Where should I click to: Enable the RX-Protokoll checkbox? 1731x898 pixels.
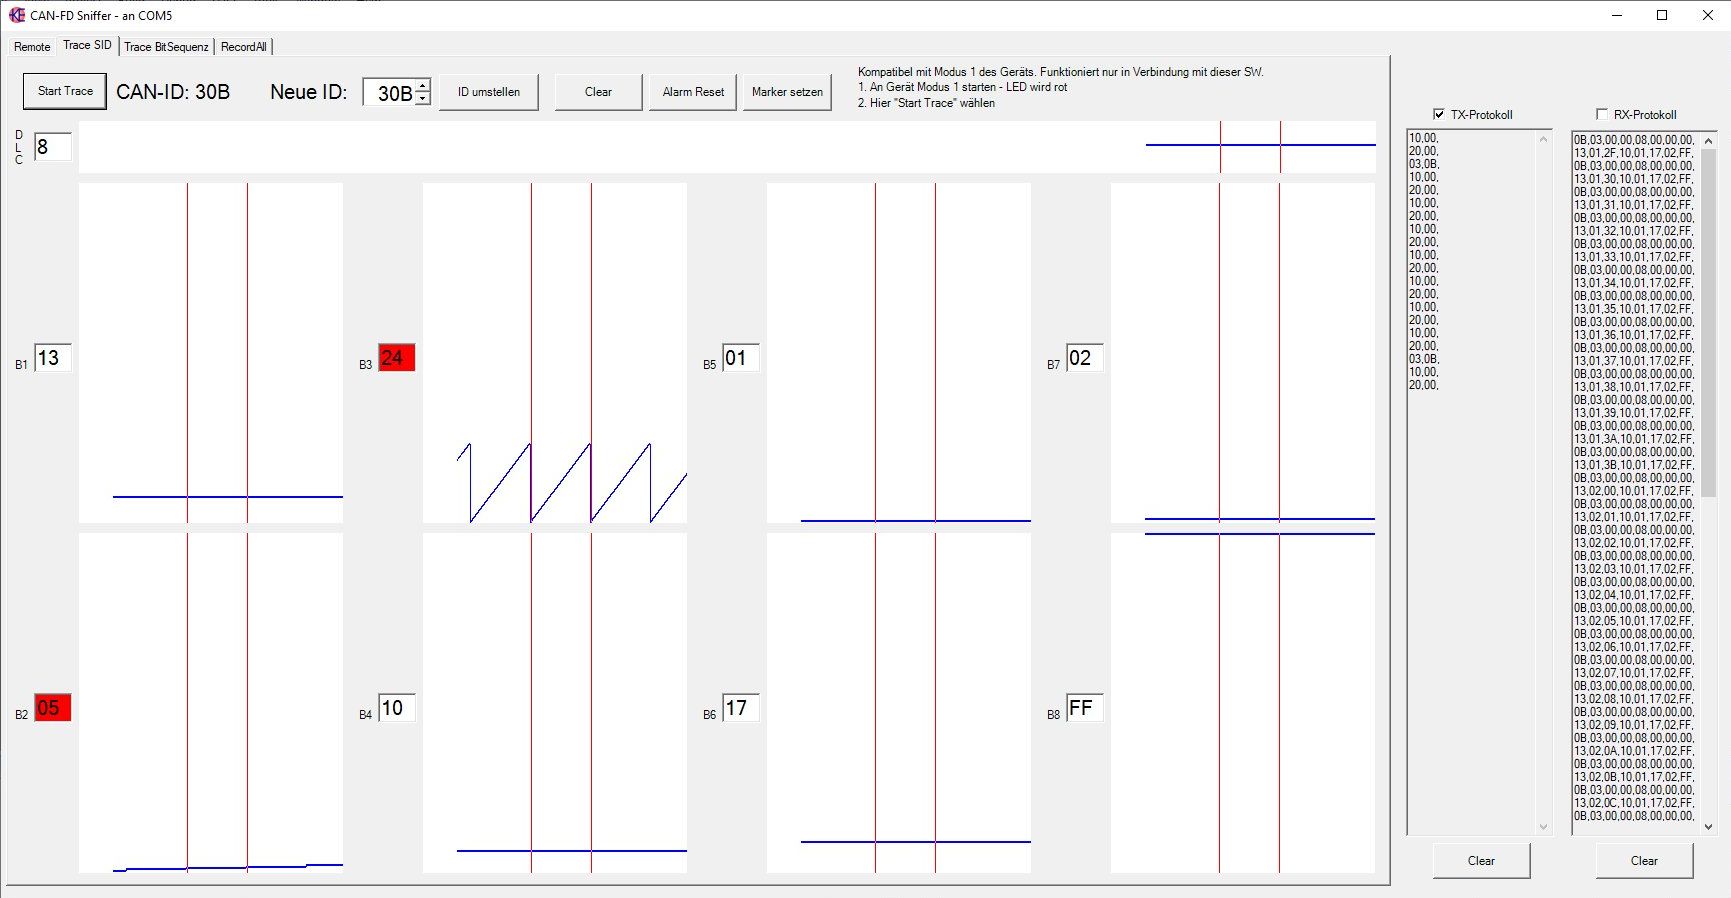[1602, 114]
